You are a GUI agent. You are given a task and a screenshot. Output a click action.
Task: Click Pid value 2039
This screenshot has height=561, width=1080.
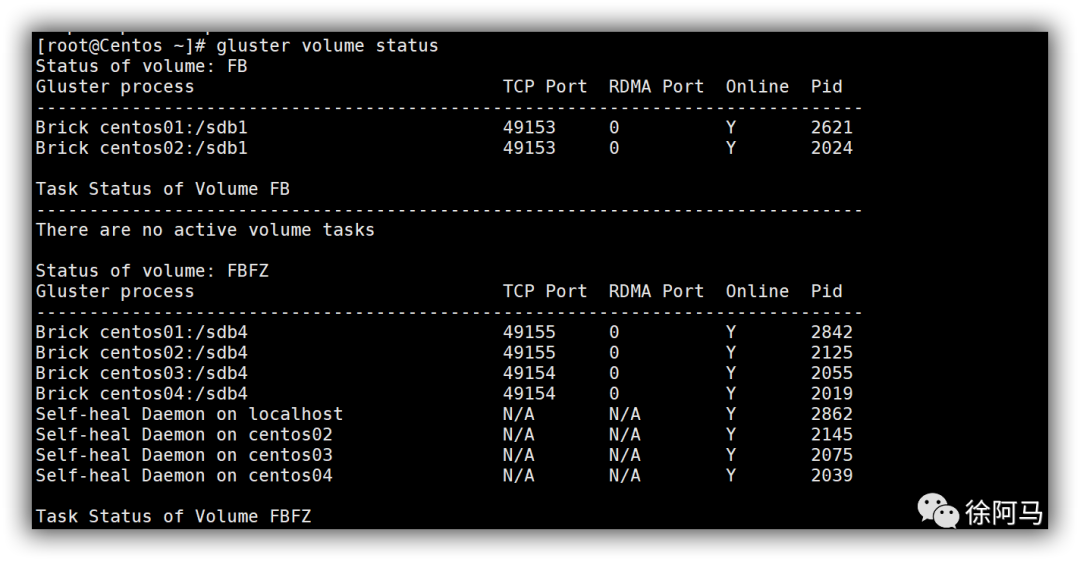pos(832,475)
